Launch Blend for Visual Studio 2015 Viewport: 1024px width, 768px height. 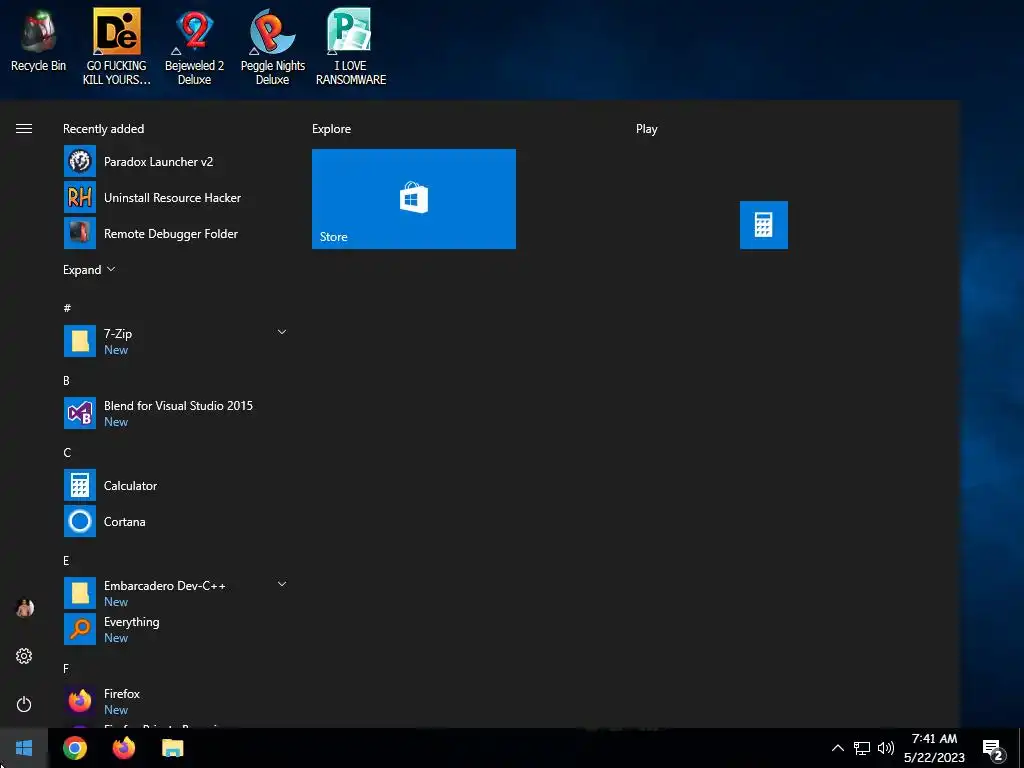click(x=175, y=413)
